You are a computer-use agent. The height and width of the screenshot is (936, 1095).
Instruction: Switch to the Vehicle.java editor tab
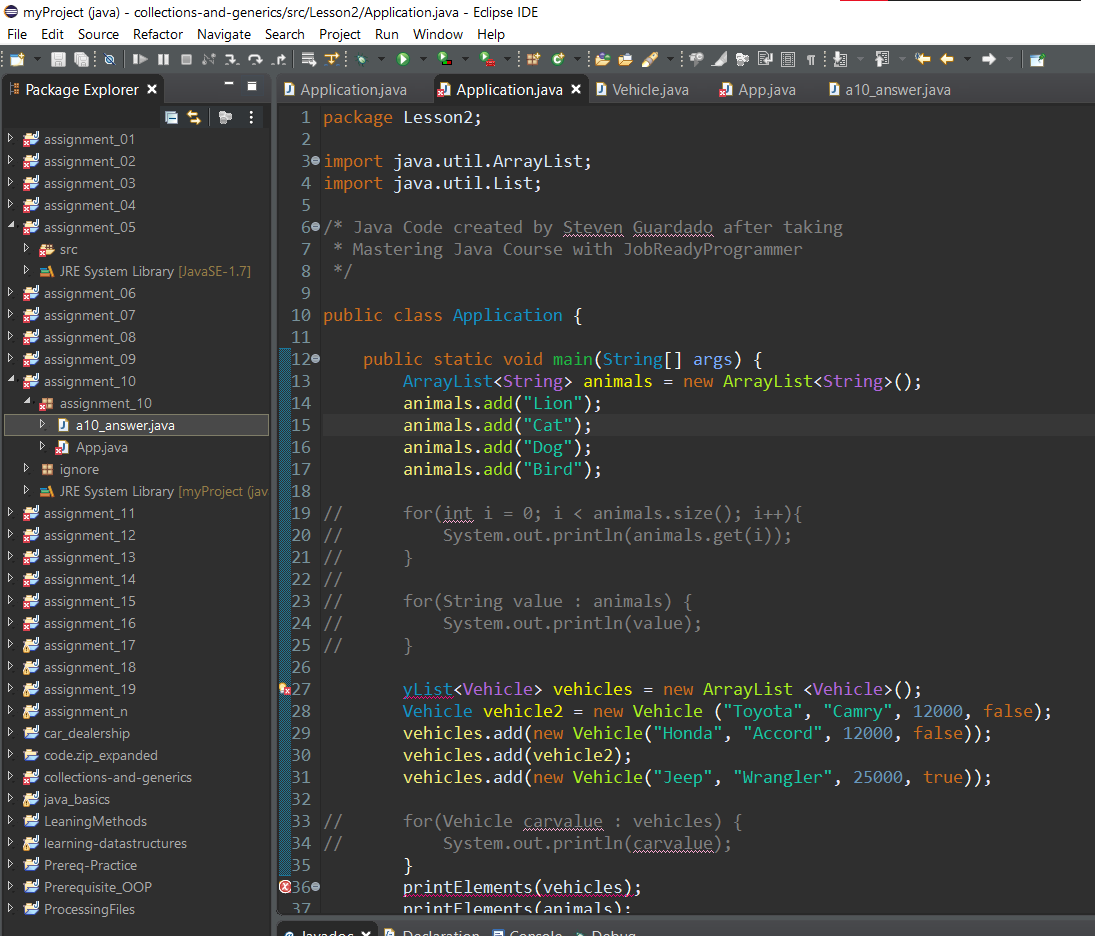tap(650, 90)
